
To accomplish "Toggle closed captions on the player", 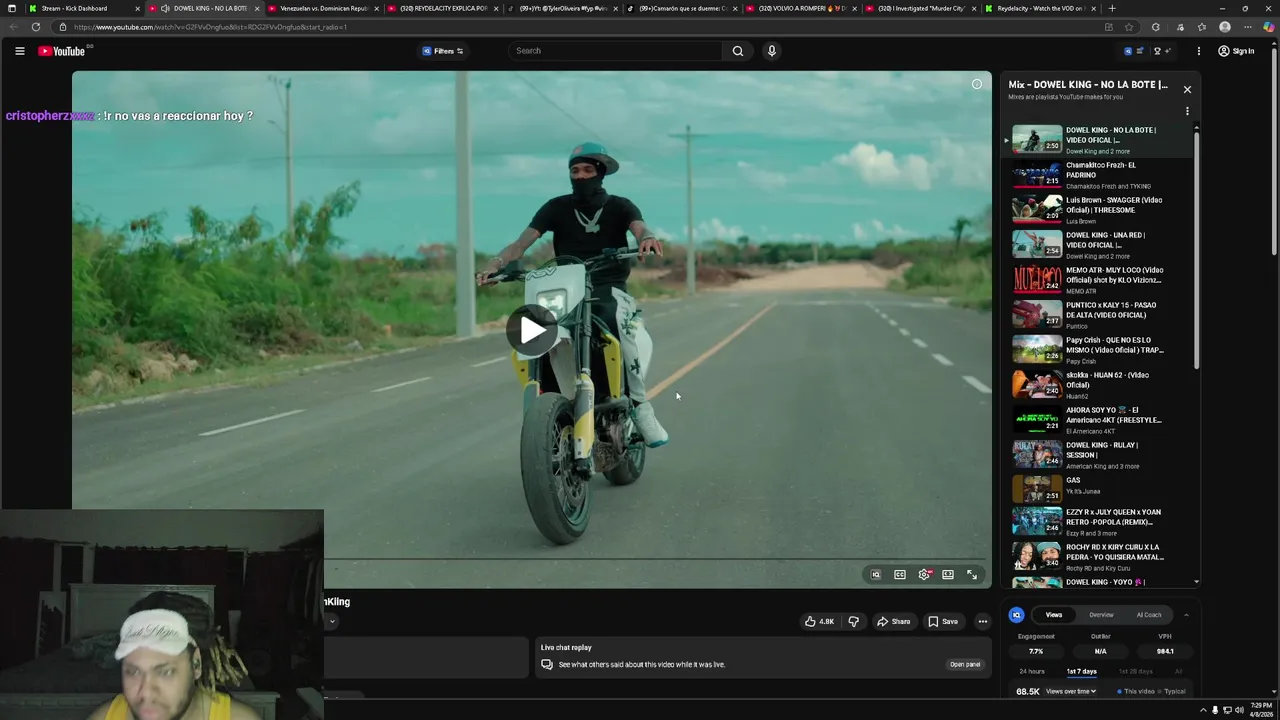I will 899,575.
